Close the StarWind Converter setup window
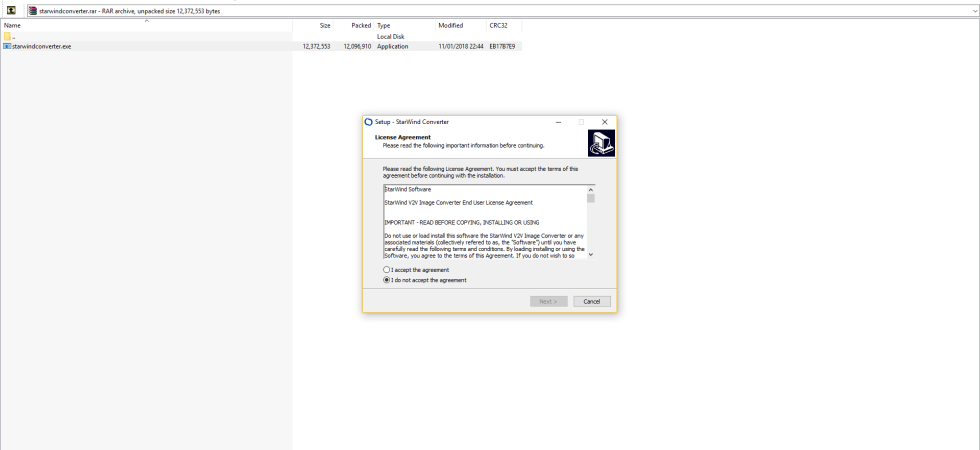 (x=604, y=122)
